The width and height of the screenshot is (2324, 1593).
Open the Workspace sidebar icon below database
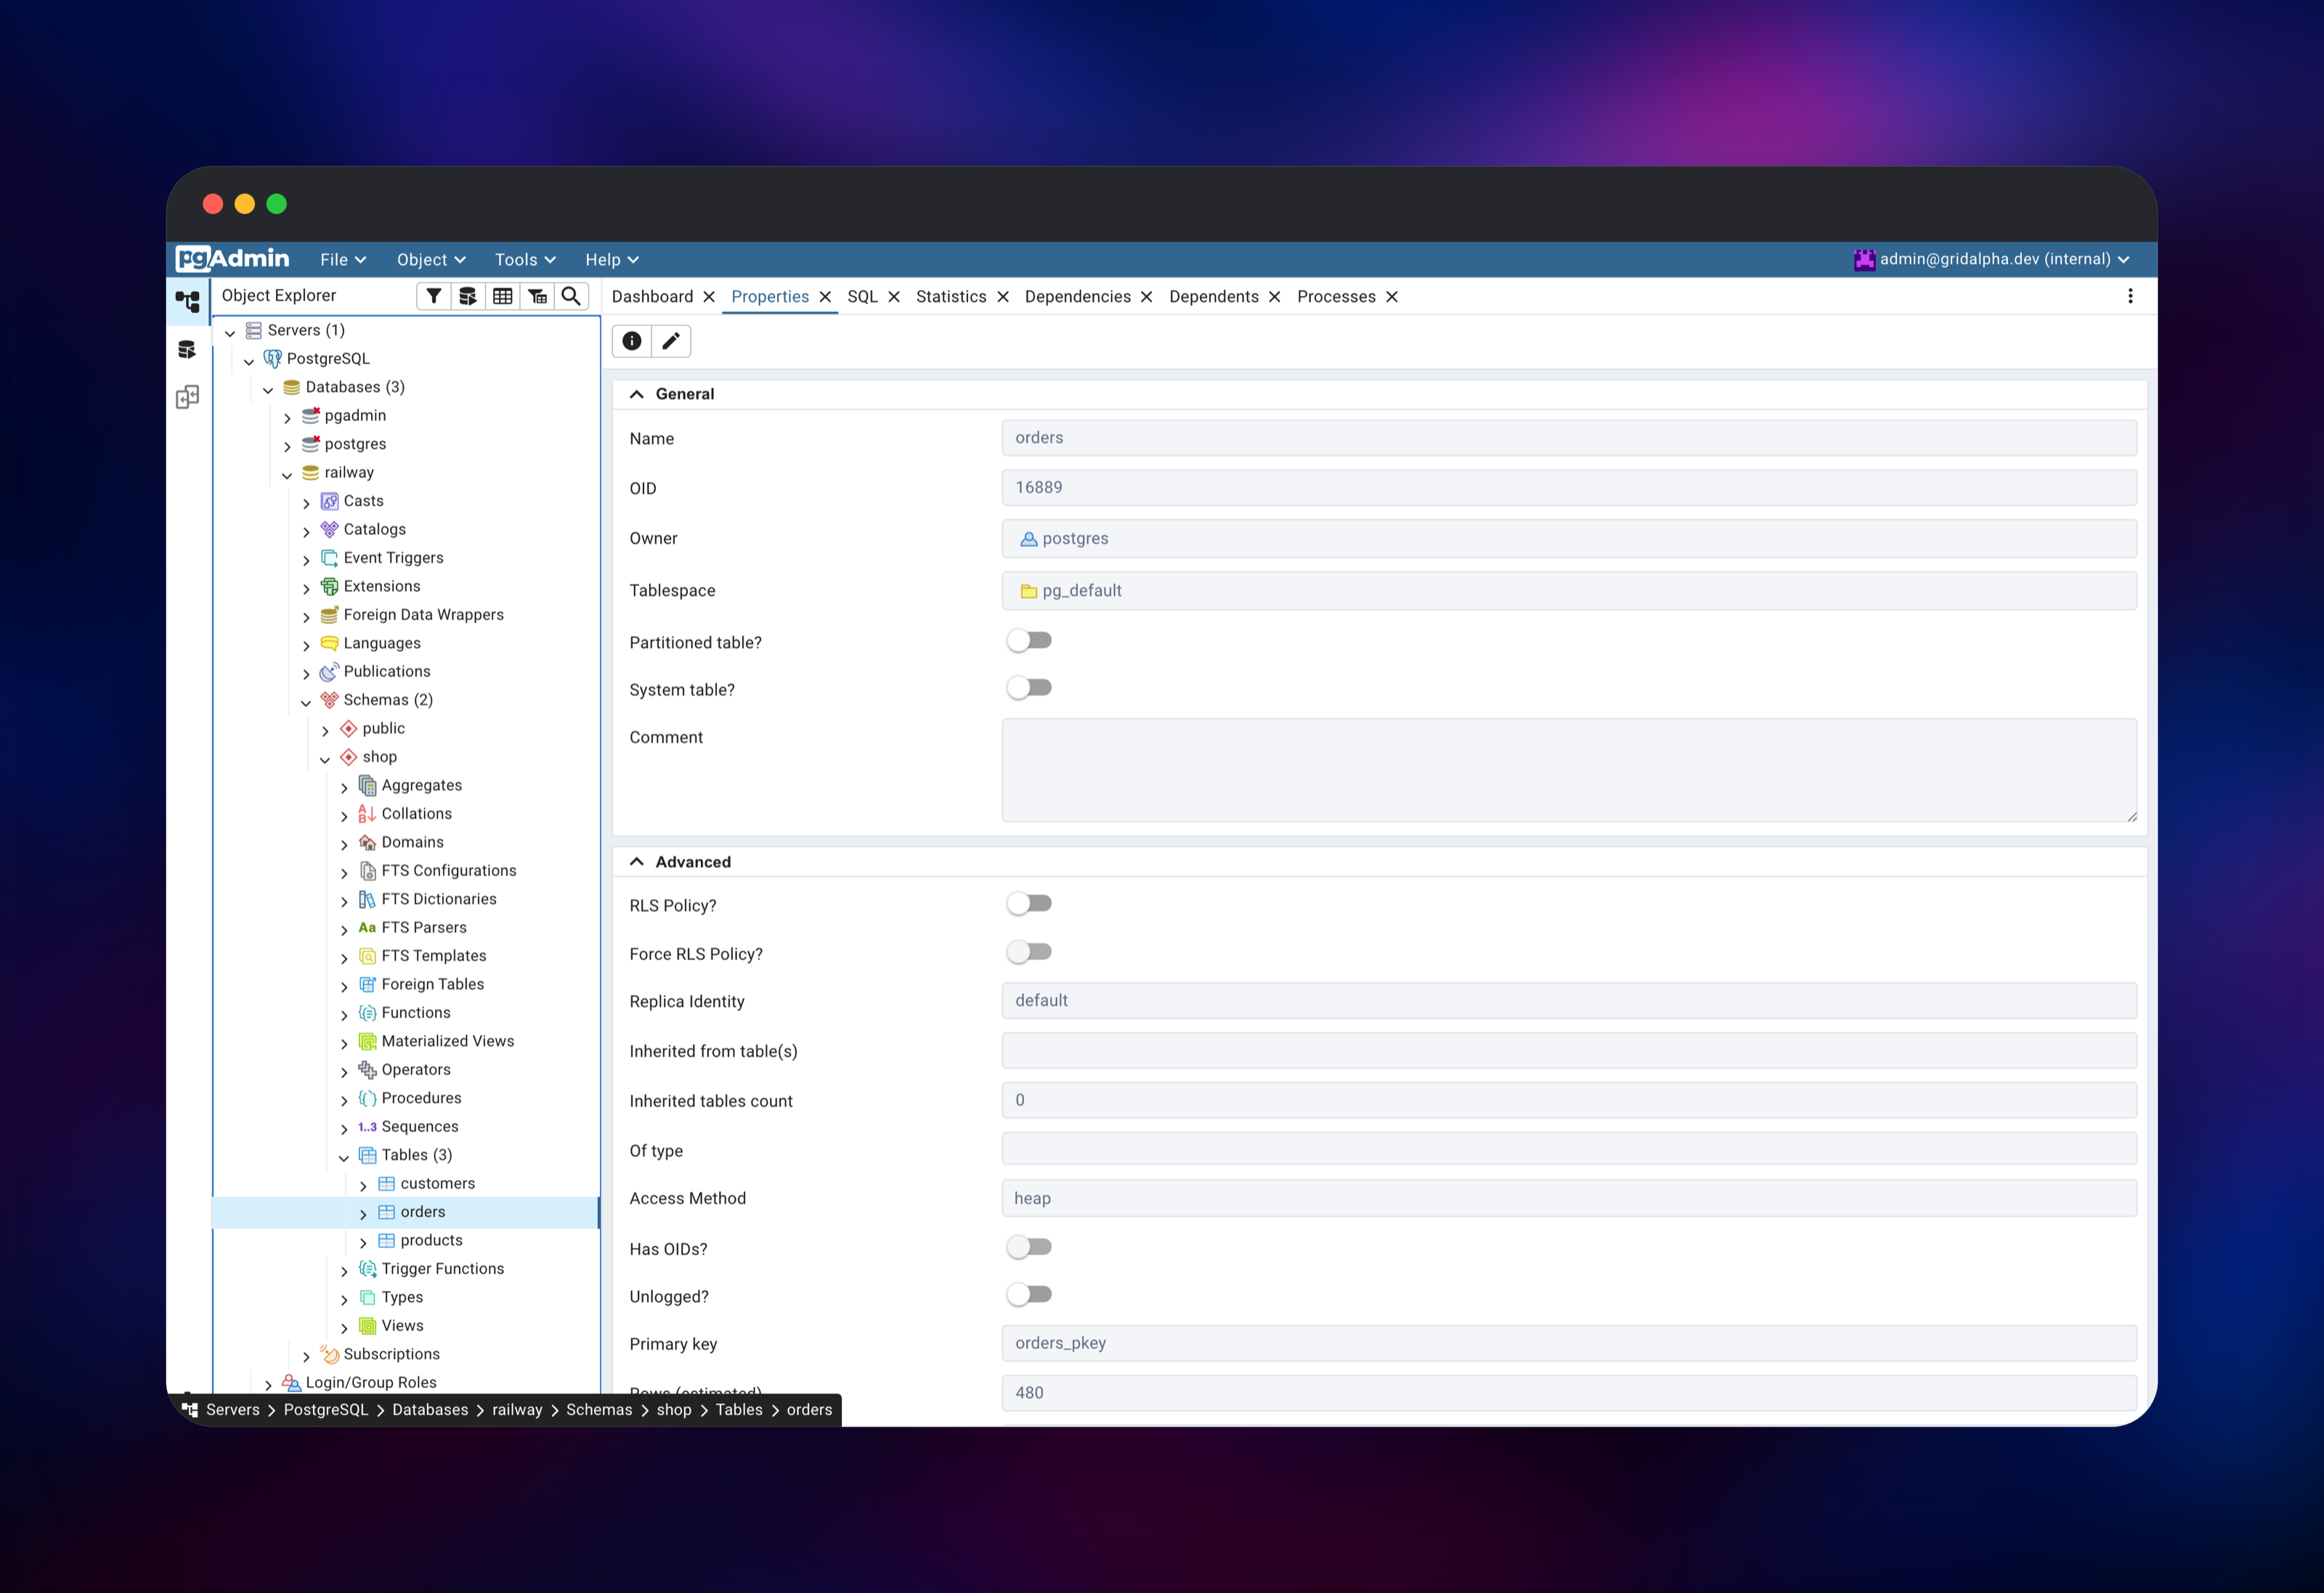[187, 397]
